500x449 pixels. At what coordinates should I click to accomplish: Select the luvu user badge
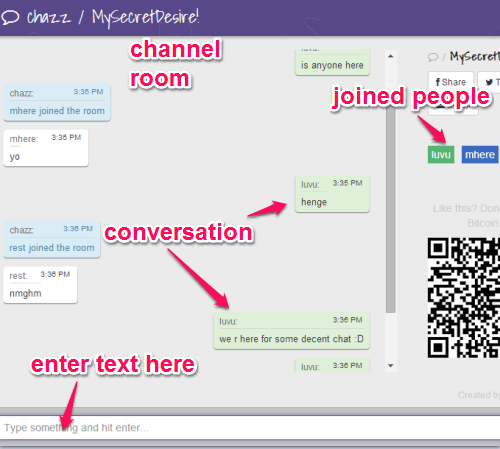pos(441,155)
